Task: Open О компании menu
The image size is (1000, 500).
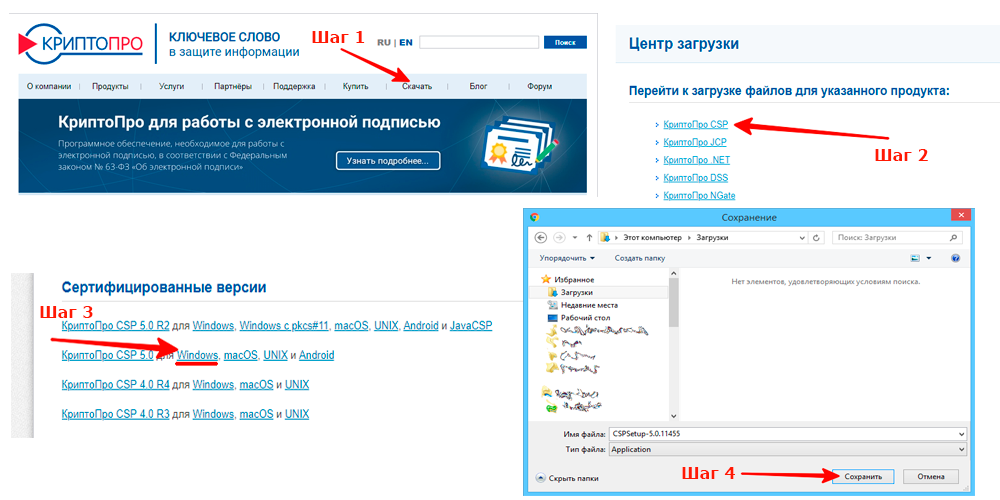Action: 49,86
